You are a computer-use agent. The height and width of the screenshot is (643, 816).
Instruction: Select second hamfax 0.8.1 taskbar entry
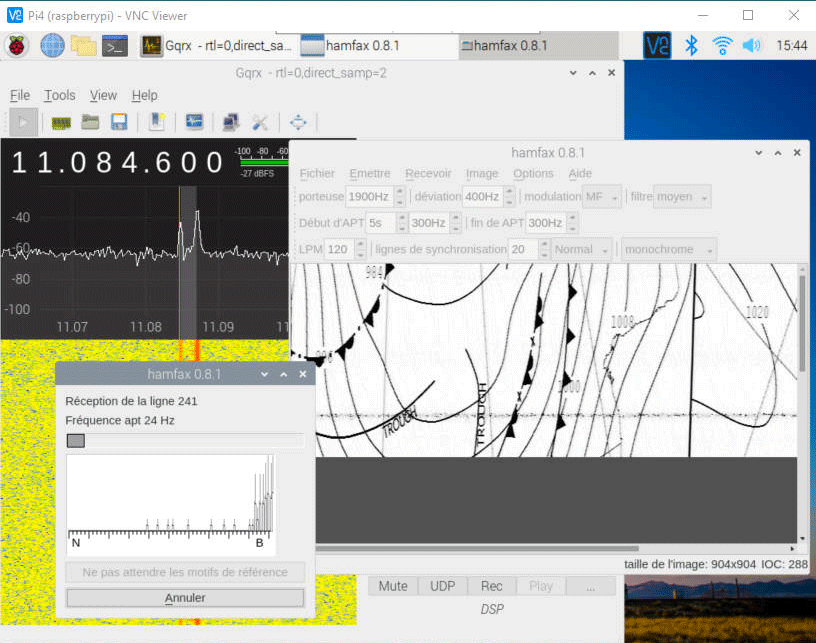539,46
